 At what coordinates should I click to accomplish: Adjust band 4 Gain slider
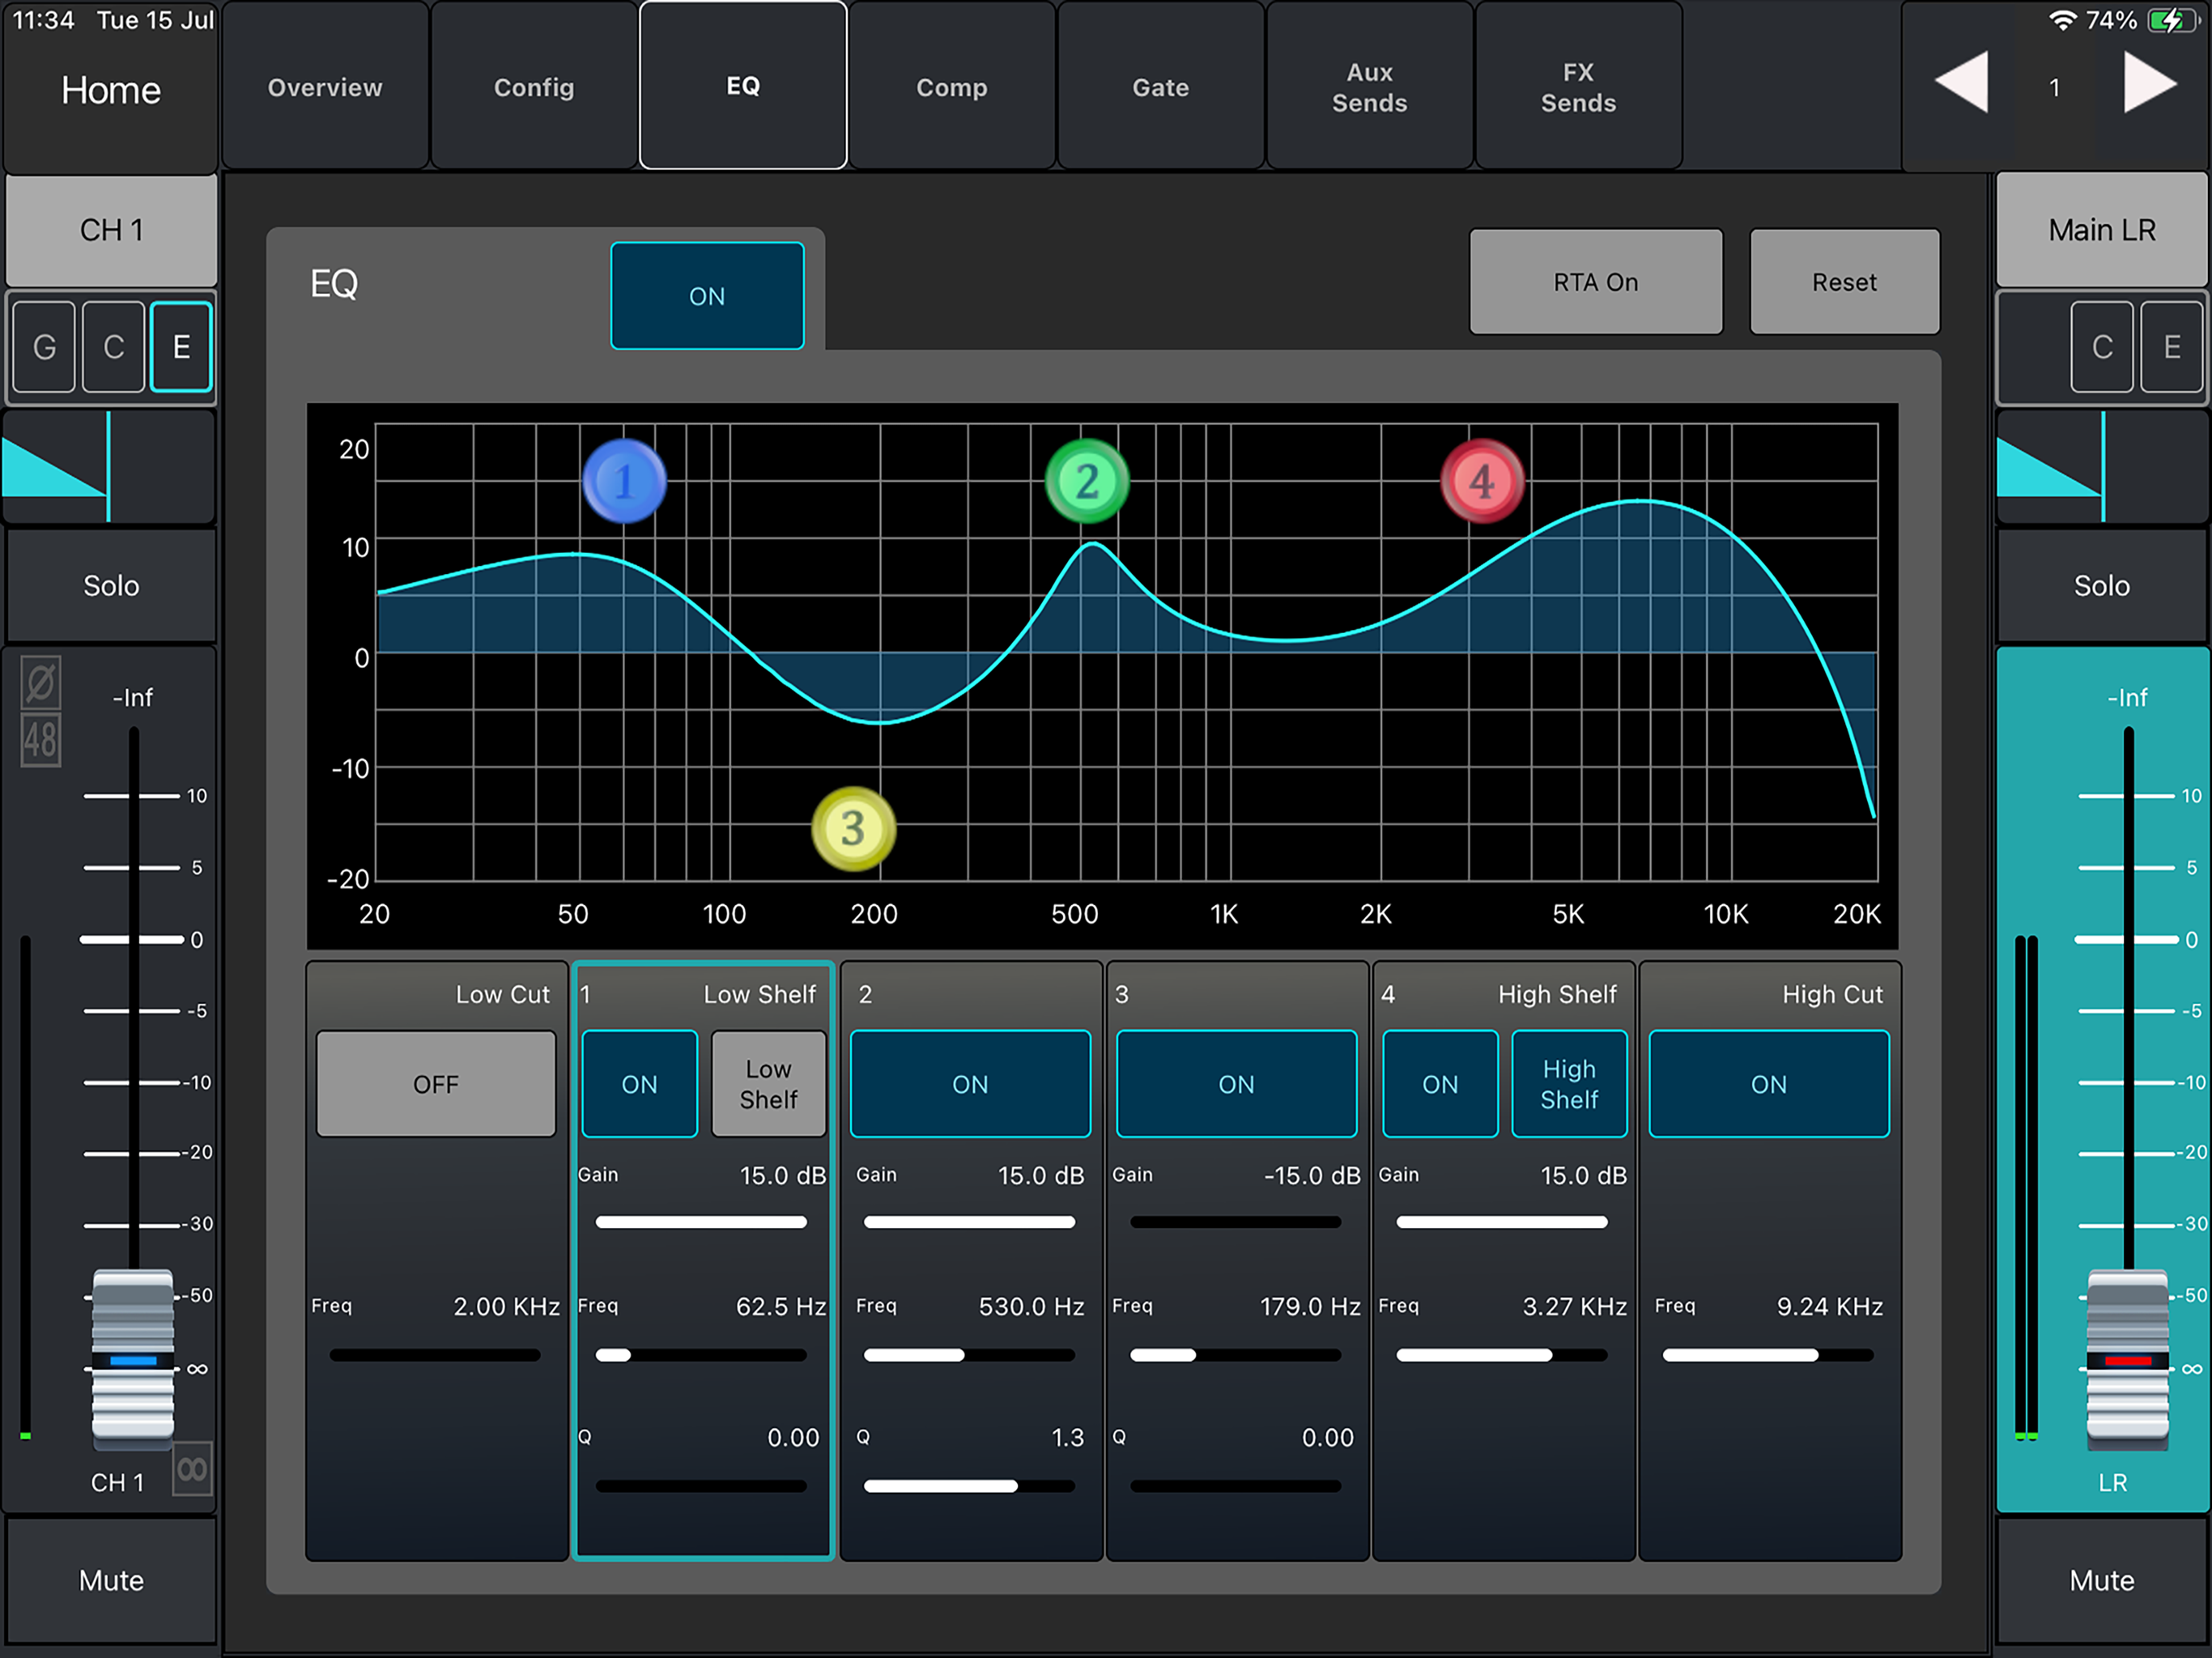(x=1502, y=1222)
